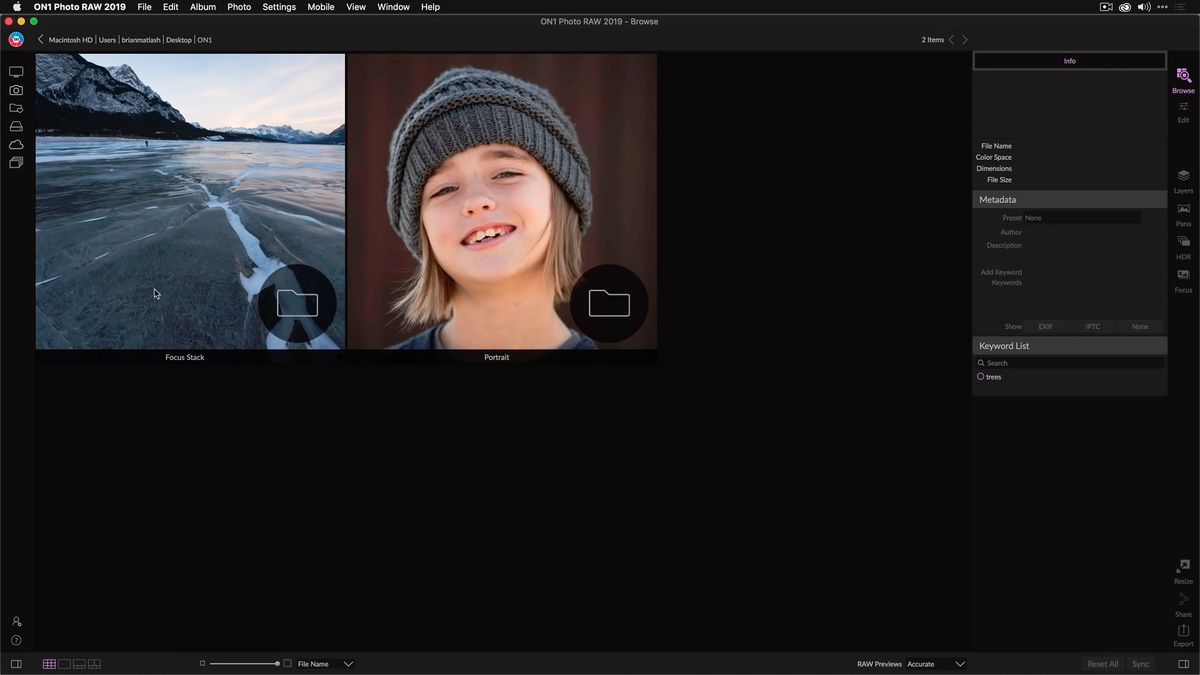Select the cloud storage source in sidebar

[x=16, y=144]
